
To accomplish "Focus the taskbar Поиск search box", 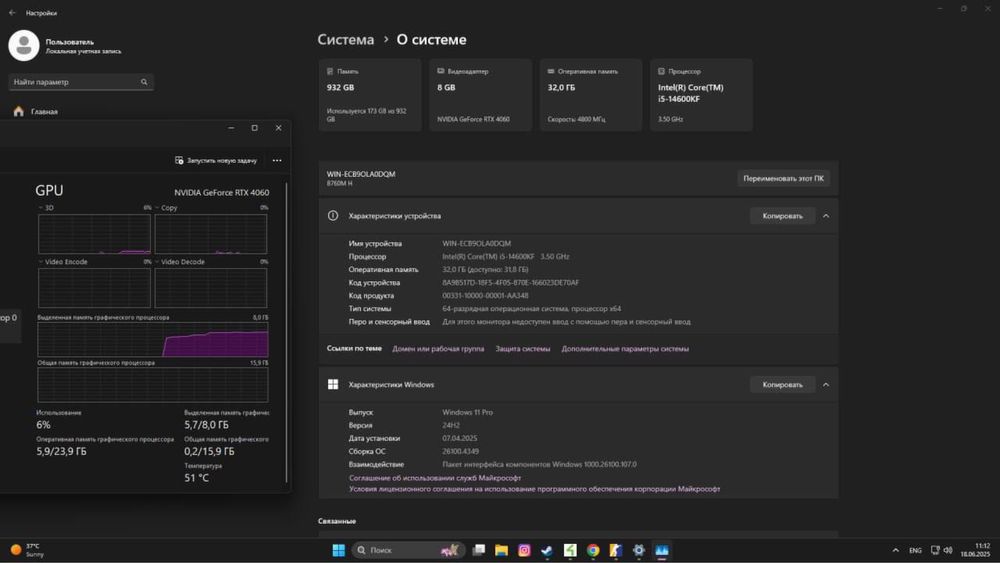I will click(408, 550).
